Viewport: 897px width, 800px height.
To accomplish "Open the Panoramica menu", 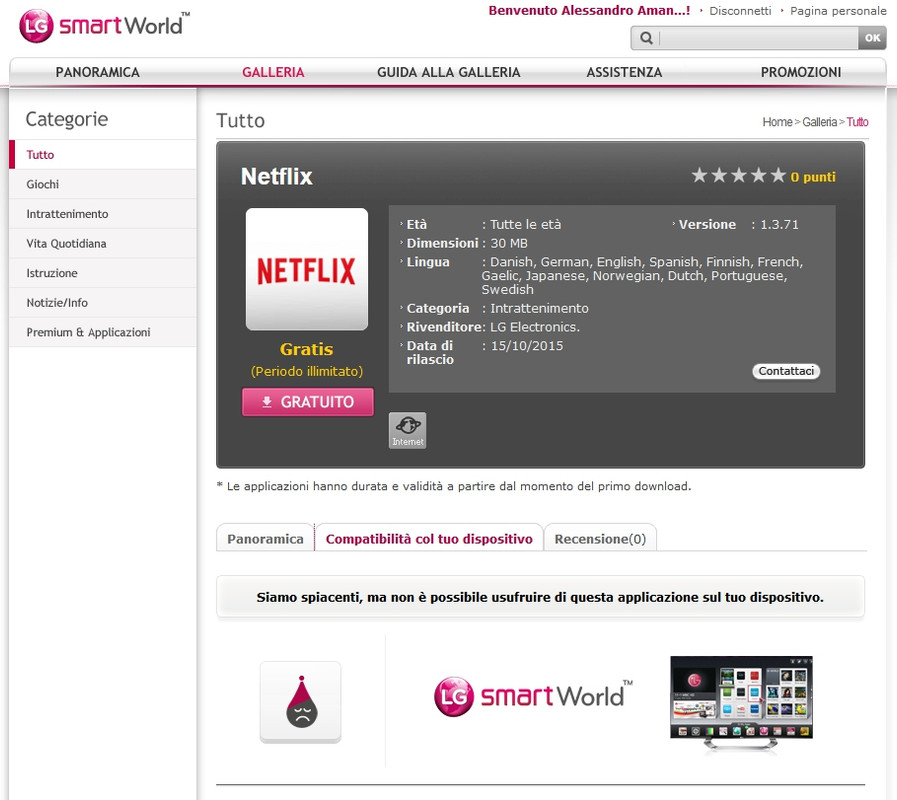I will click(98, 72).
